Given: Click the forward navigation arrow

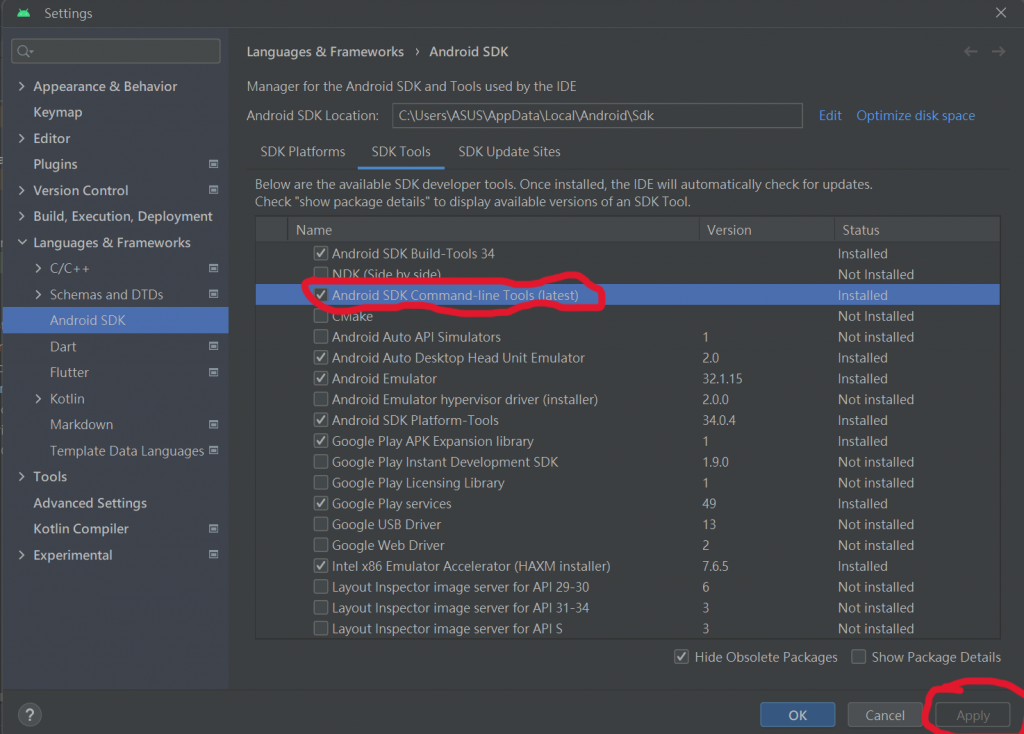Looking at the screenshot, I should tap(999, 52).
